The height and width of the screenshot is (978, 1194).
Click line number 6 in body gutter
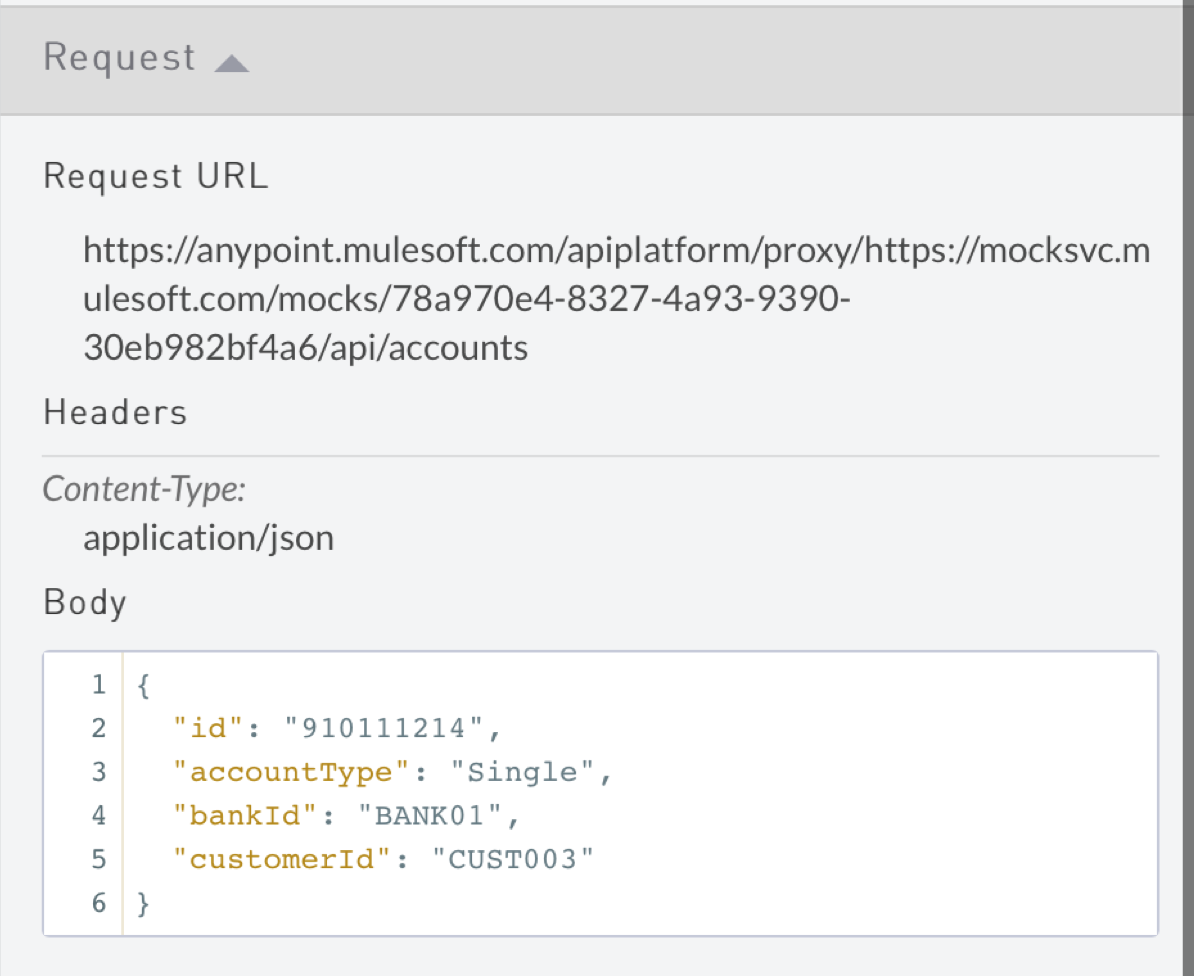pyautogui.click(x=98, y=903)
